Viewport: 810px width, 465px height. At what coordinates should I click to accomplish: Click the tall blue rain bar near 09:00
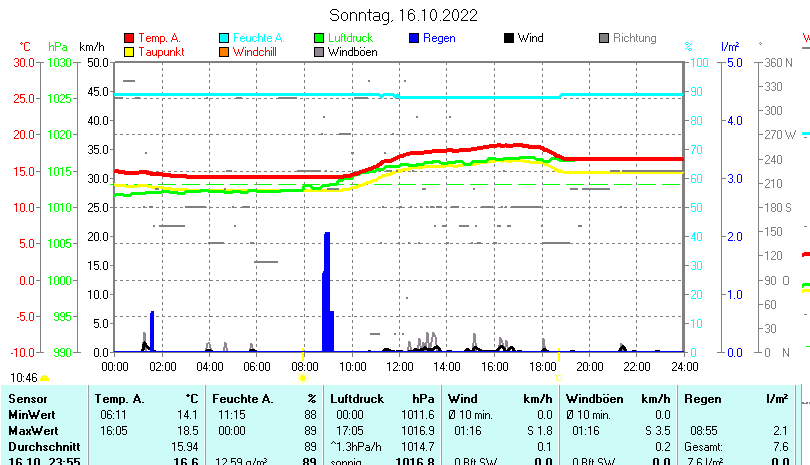tap(327, 290)
